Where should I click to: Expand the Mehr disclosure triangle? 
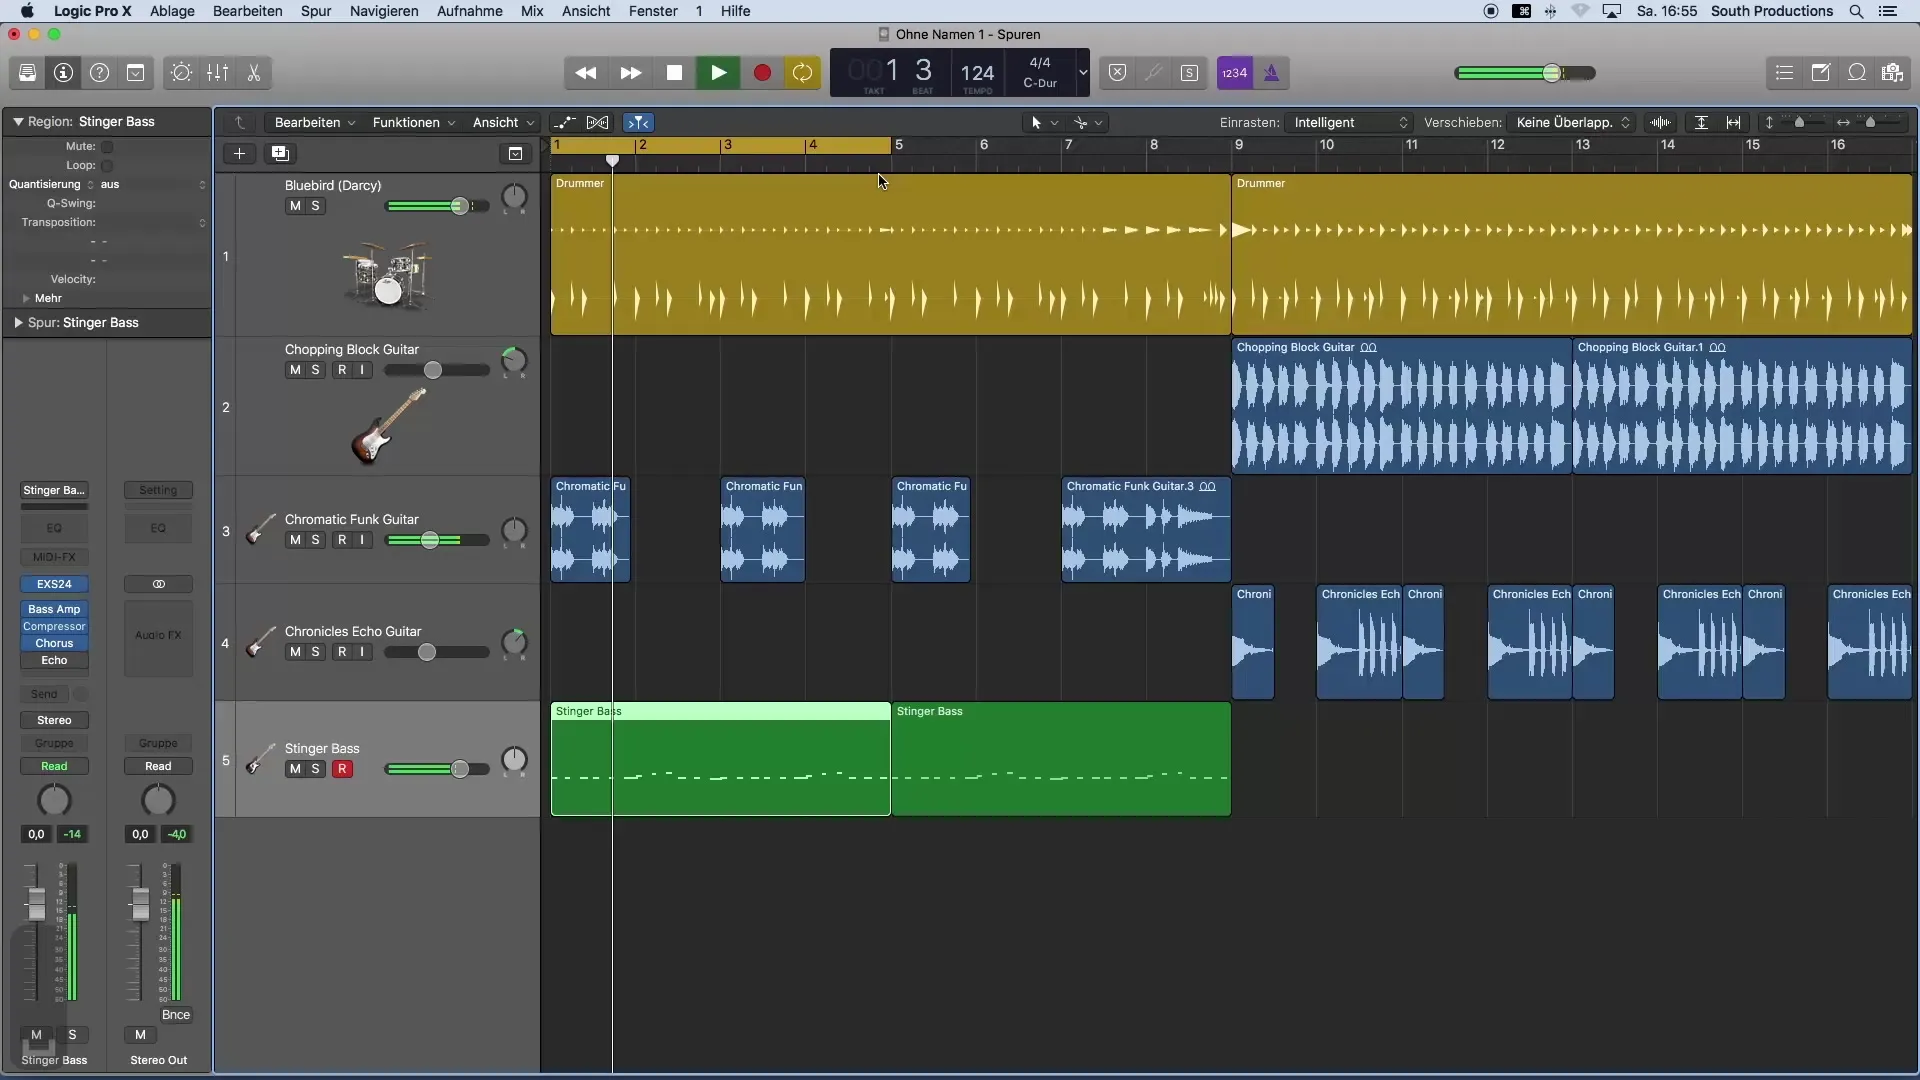(x=26, y=298)
